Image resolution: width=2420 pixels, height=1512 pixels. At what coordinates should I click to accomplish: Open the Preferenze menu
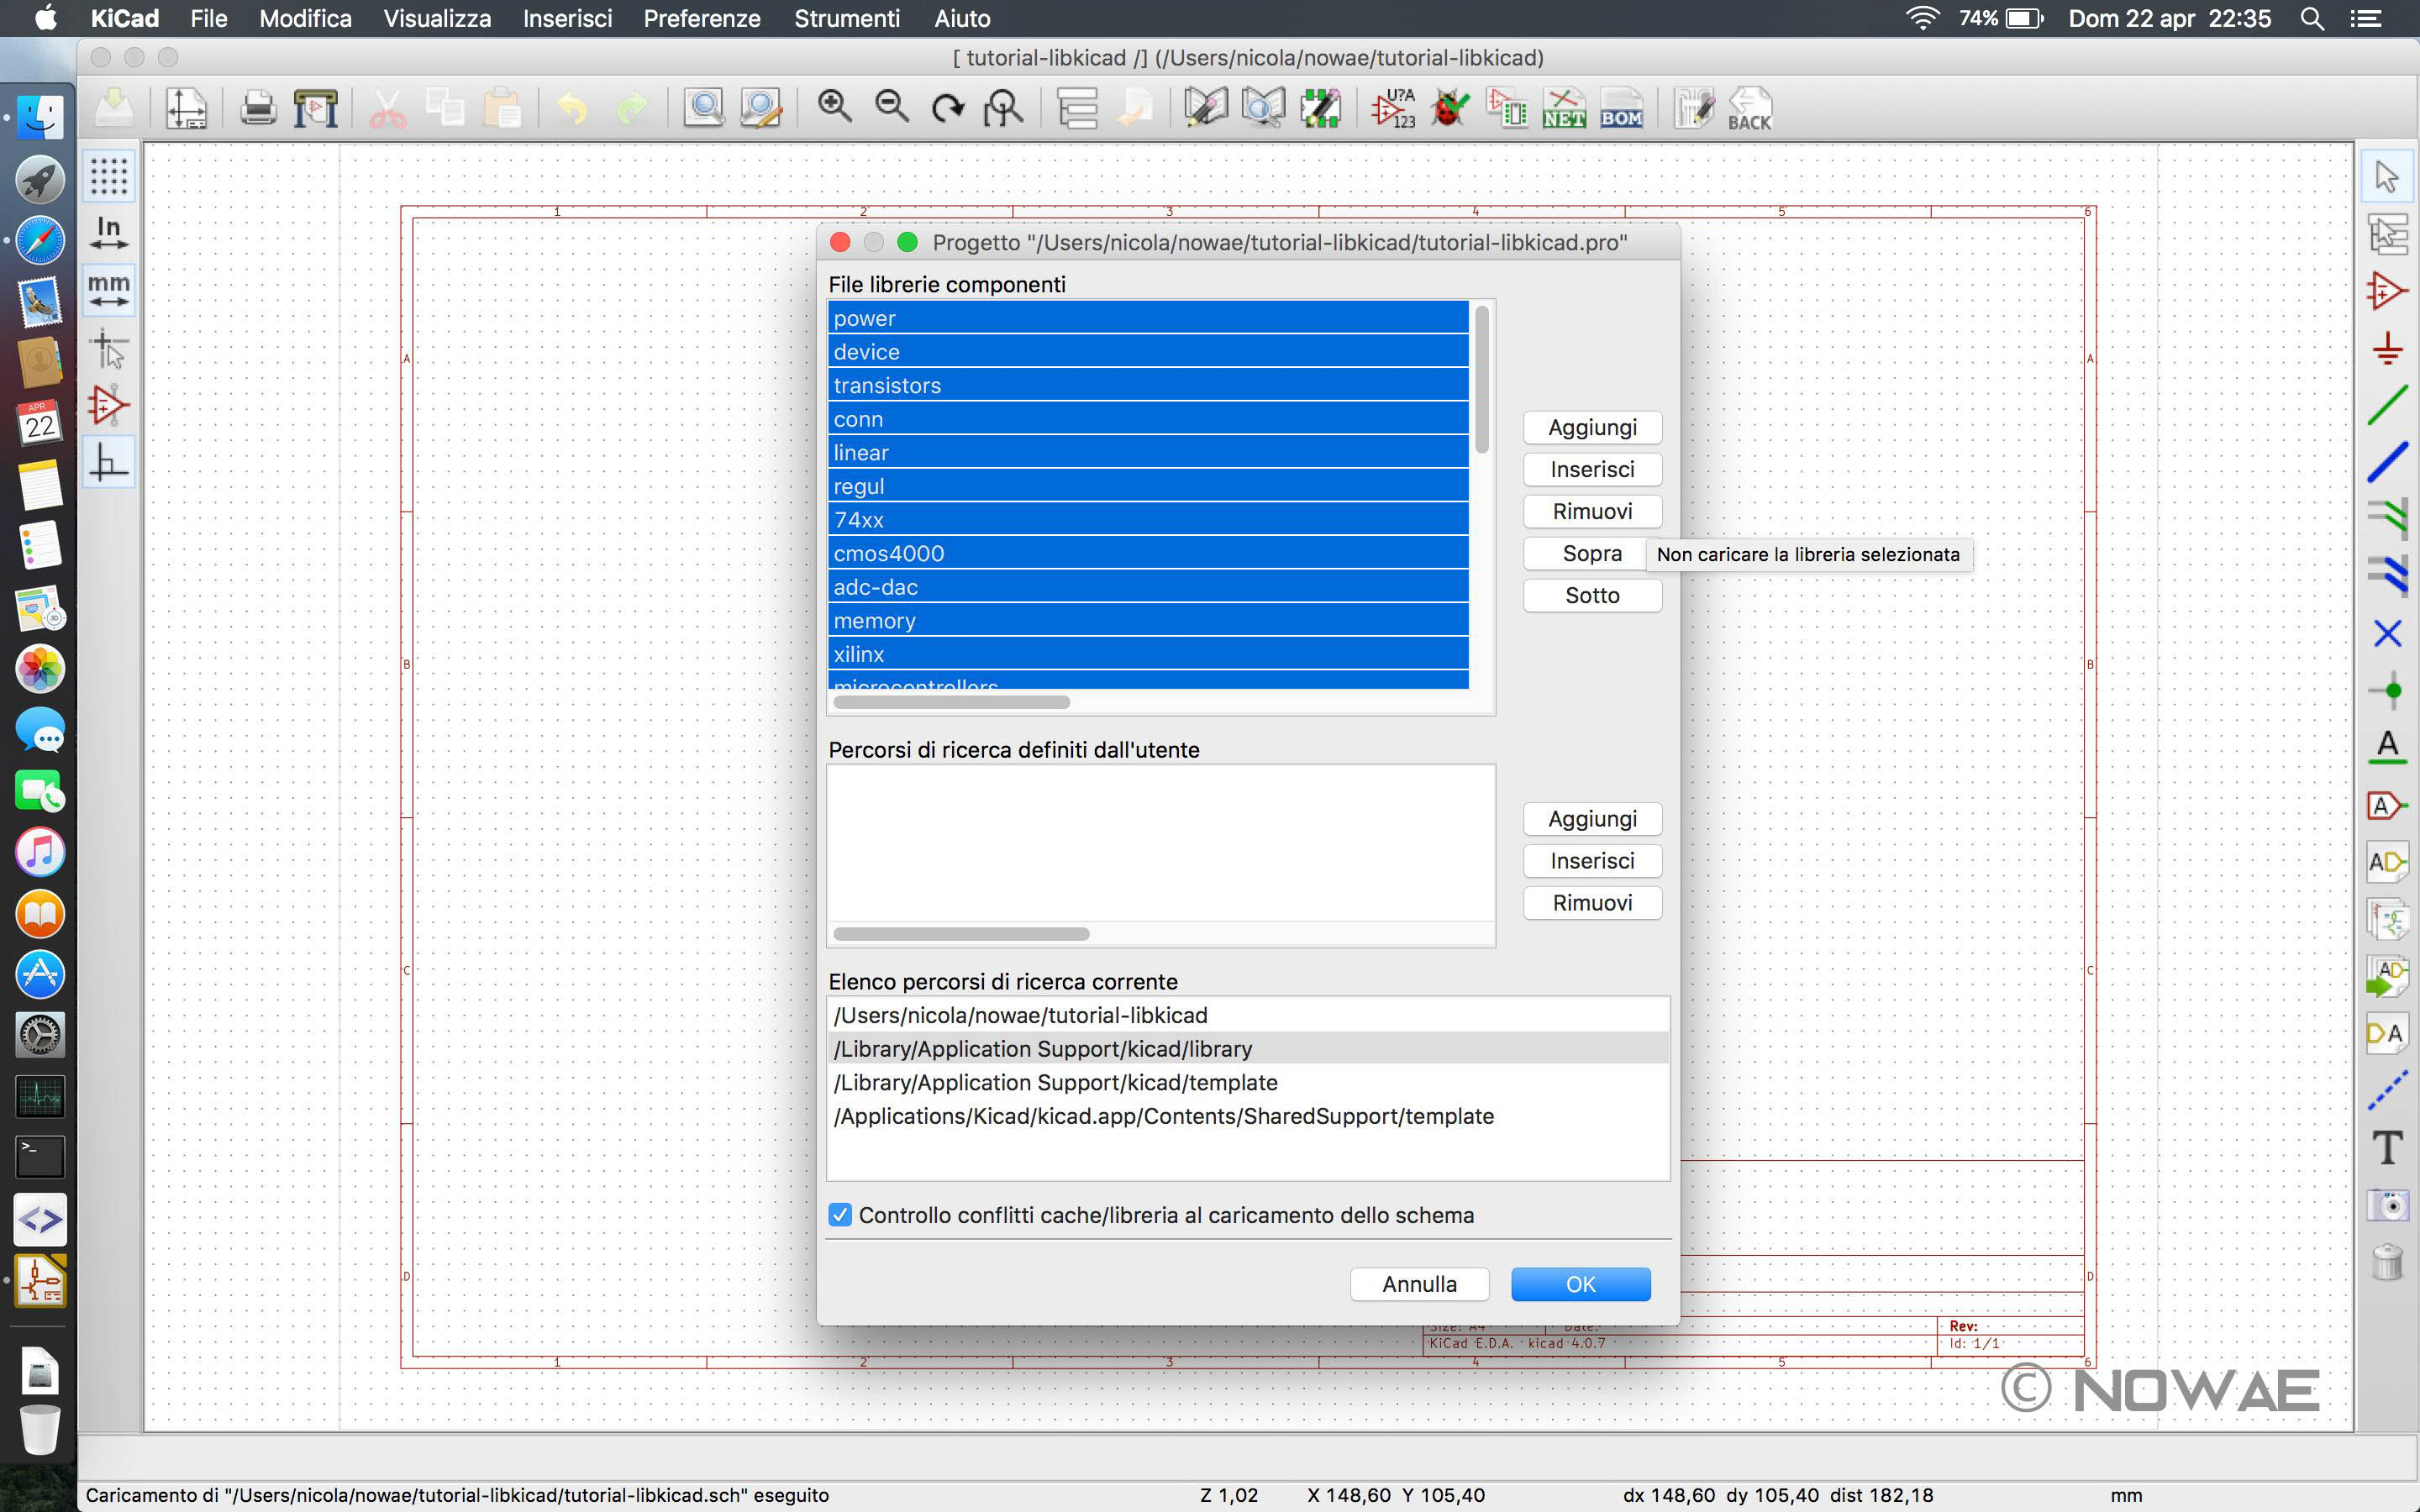tap(702, 18)
